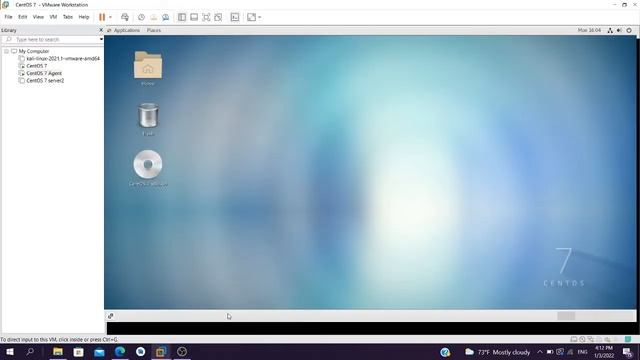Click VMware status bar CD/DVD device icon
The width and height of the screenshot is (640, 360).
[x=582, y=339]
